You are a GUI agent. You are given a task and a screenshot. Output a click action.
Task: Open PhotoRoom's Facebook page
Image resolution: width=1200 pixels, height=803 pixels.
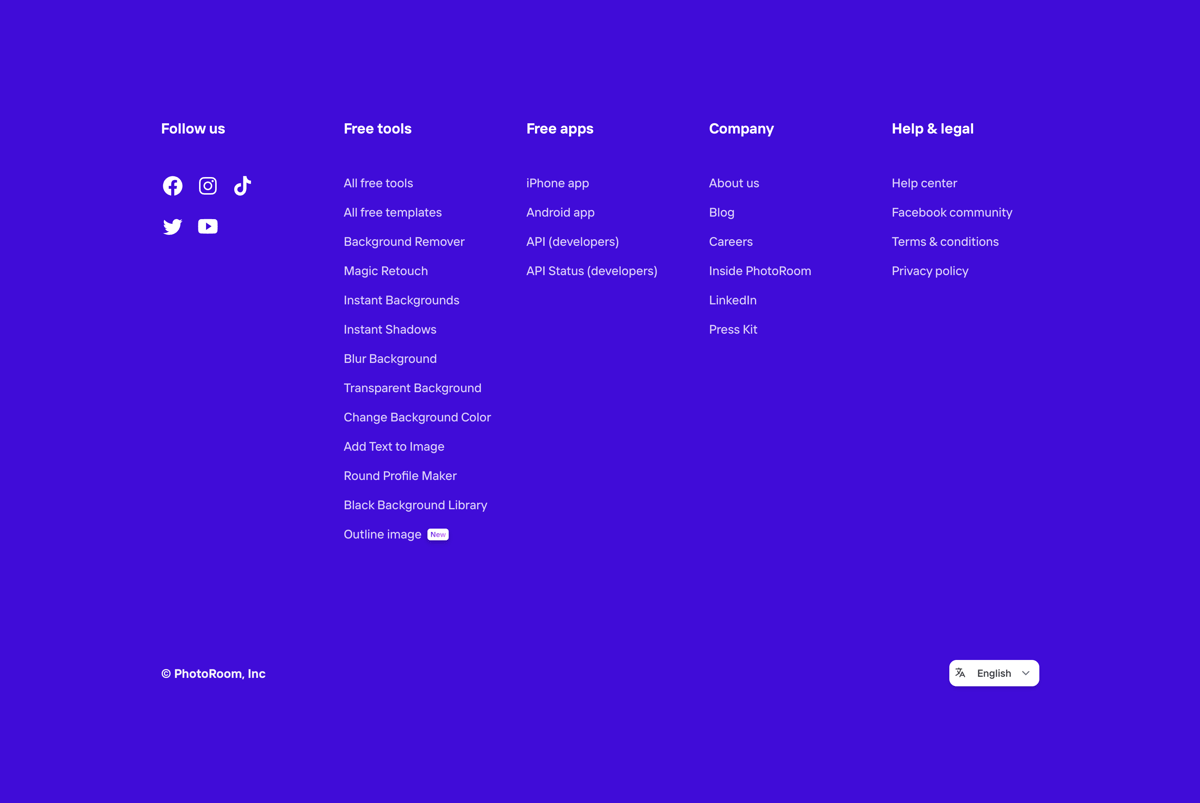coord(172,185)
